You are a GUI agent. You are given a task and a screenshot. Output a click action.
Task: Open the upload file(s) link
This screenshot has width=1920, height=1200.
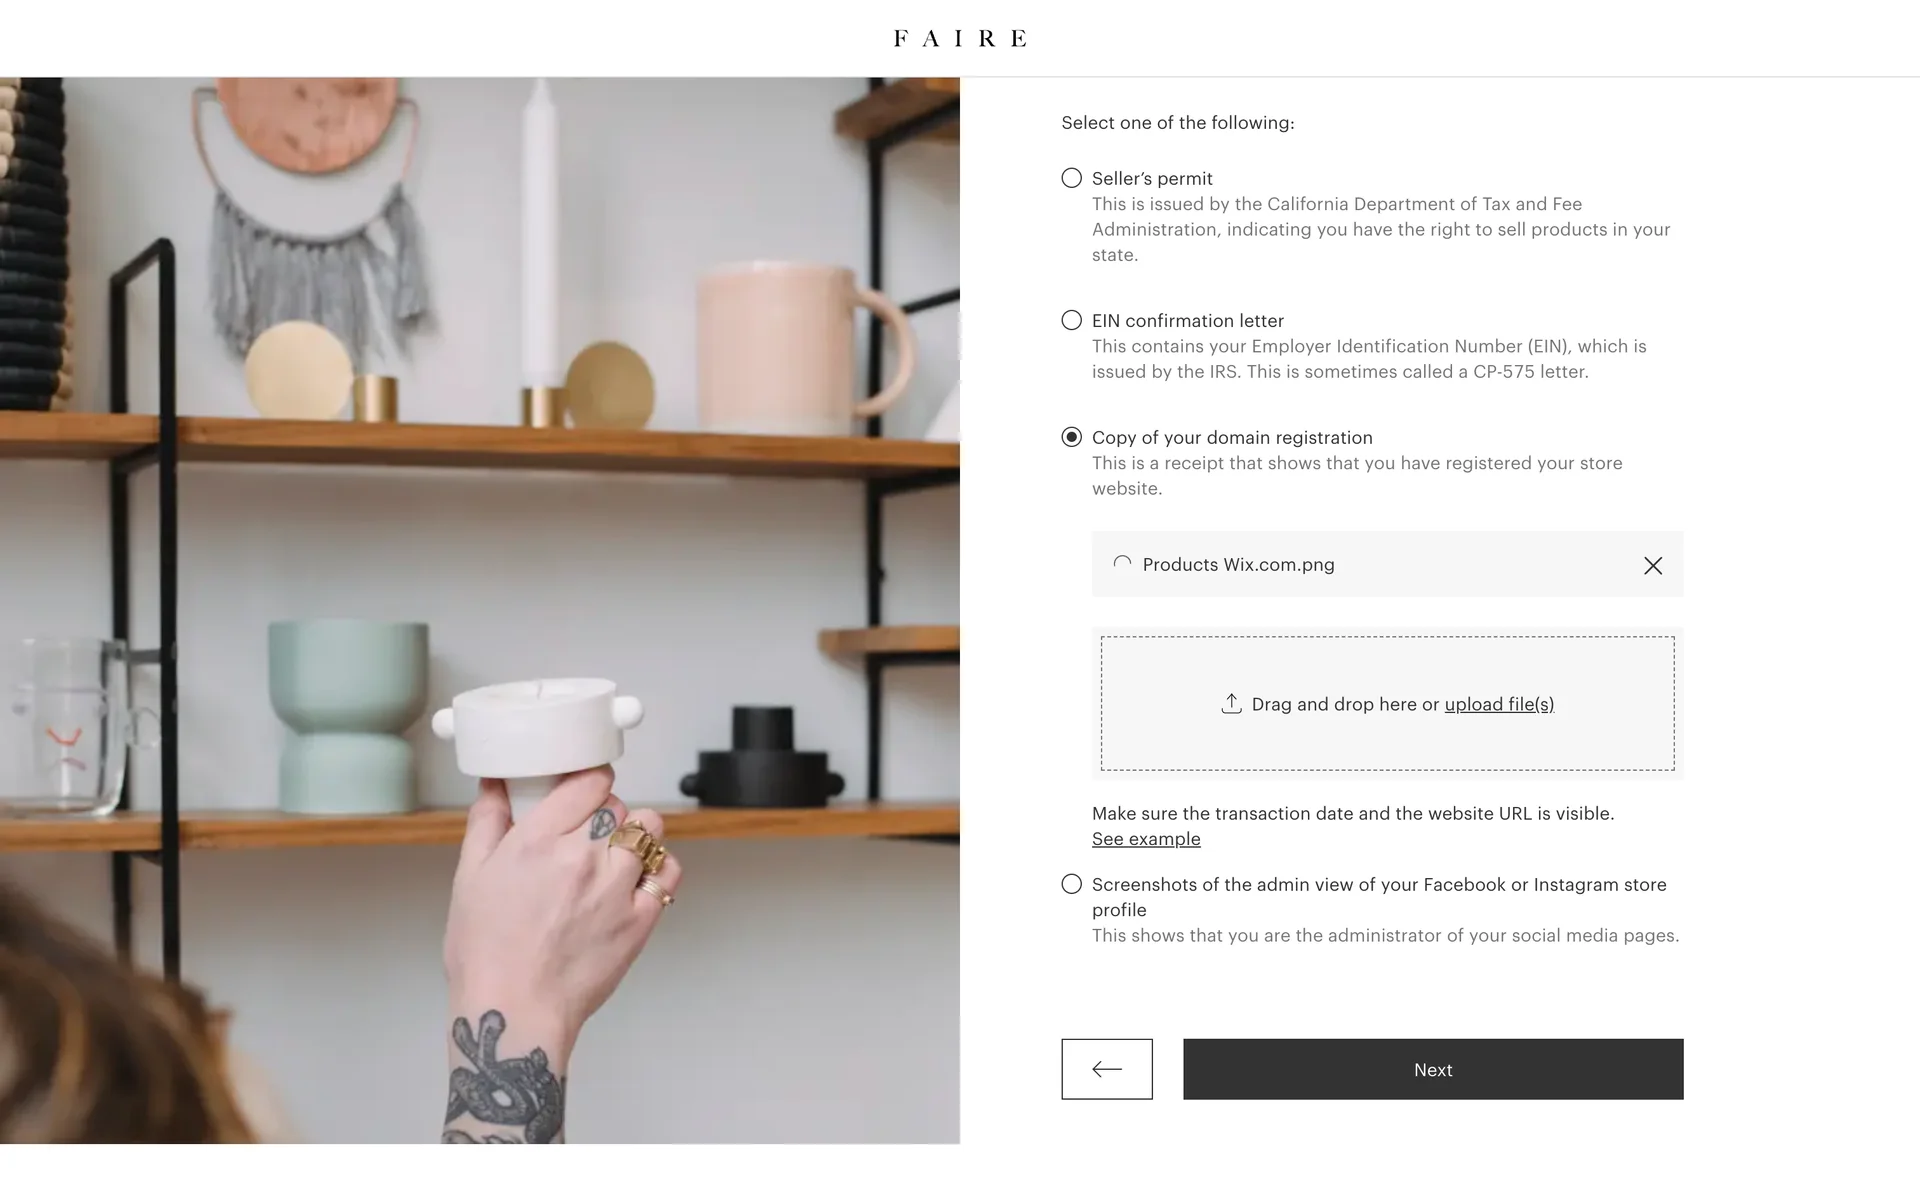1499,704
